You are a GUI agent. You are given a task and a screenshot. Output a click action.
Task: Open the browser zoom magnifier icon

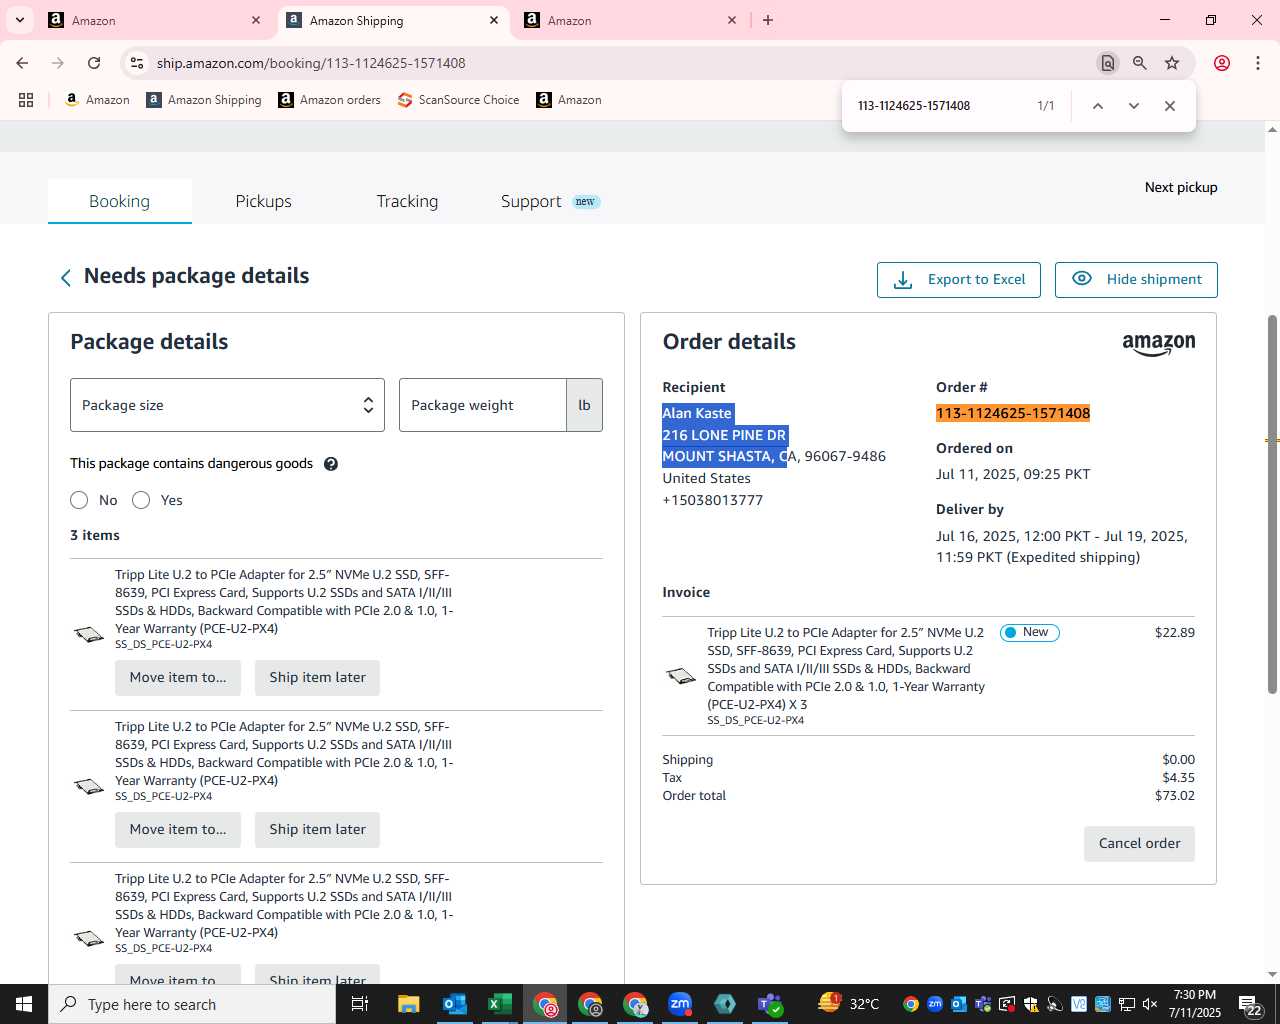pyautogui.click(x=1140, y=63)
